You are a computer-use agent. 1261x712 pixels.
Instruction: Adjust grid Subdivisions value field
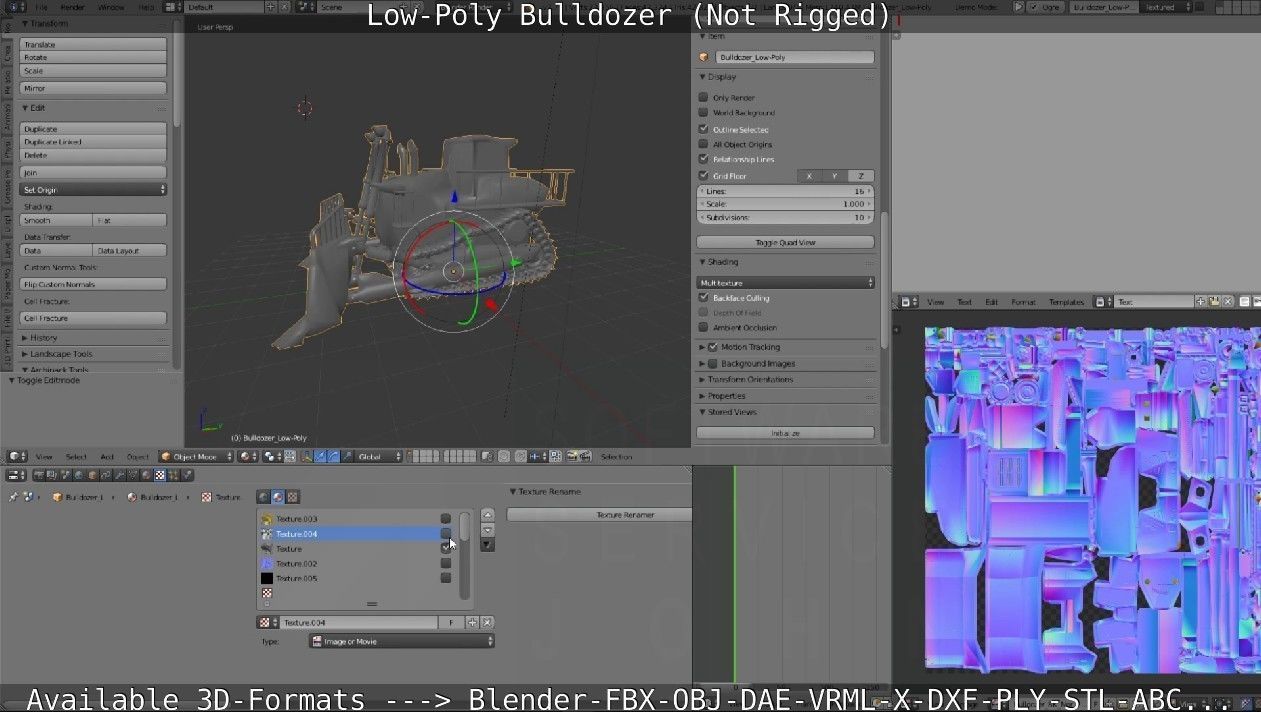pos(785,217)
